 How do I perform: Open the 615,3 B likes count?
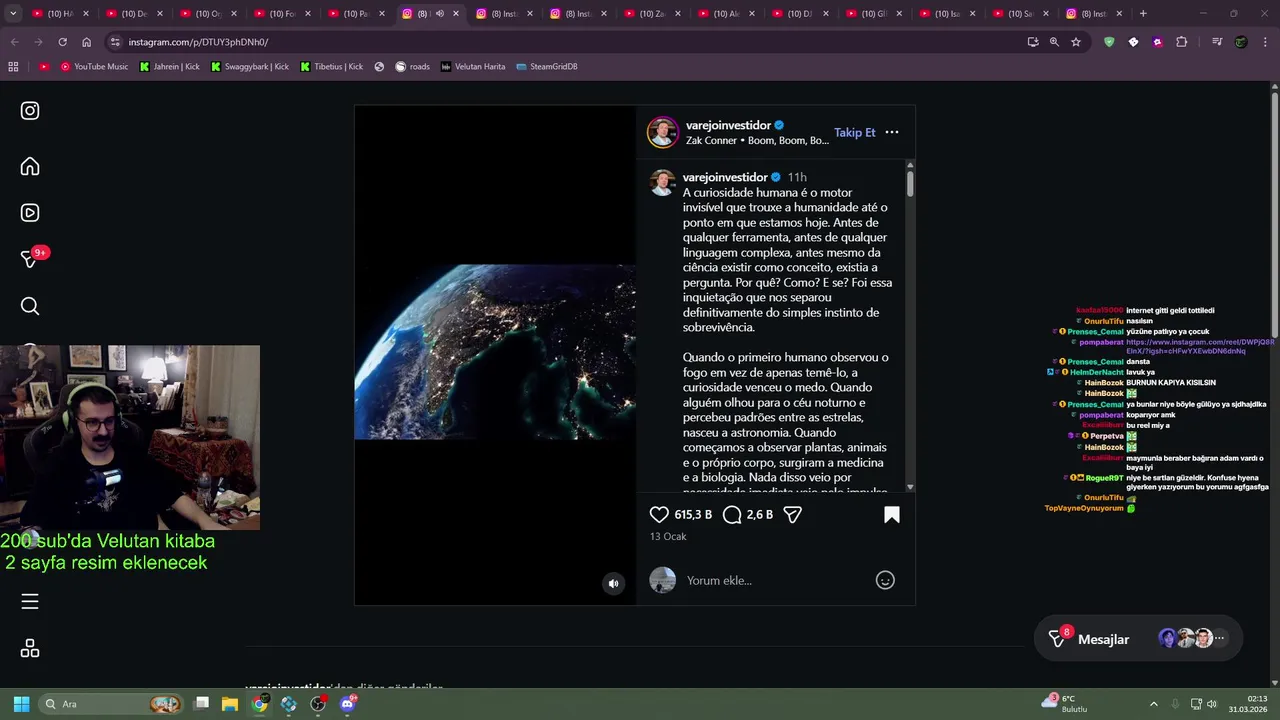pos(693,514)
